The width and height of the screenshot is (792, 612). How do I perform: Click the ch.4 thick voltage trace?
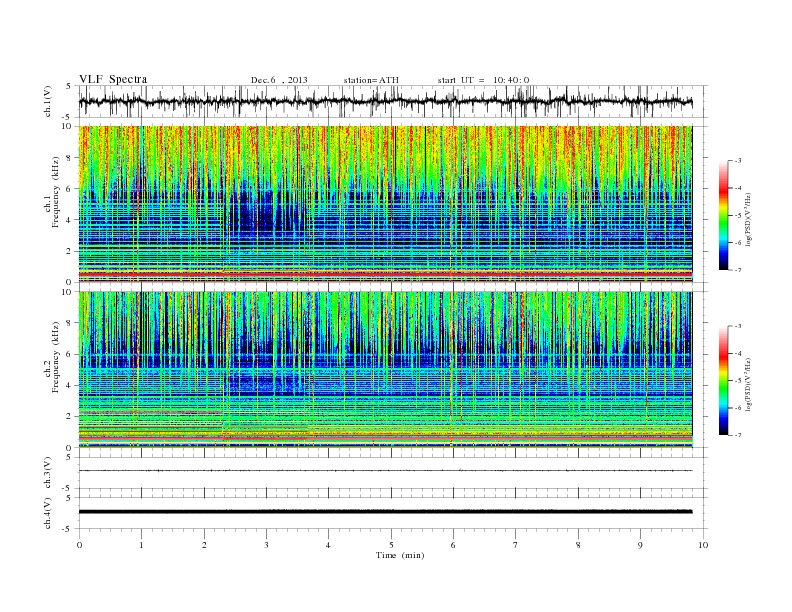(385, 512)
